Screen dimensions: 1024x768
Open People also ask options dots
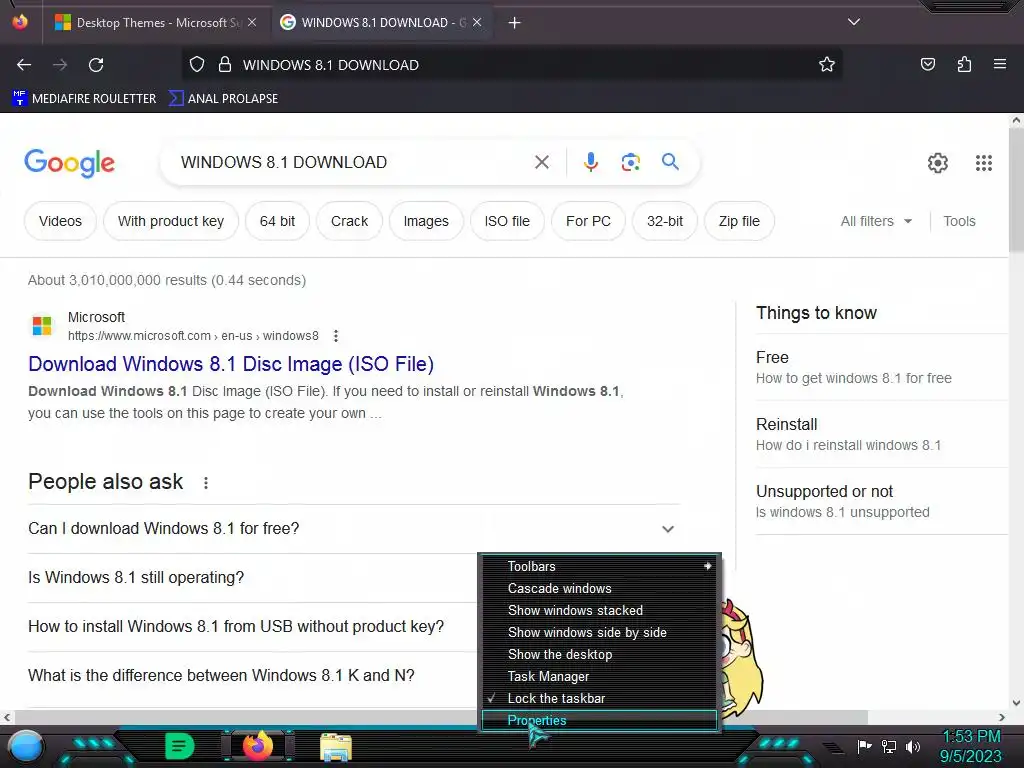click(x=206, y=483)
